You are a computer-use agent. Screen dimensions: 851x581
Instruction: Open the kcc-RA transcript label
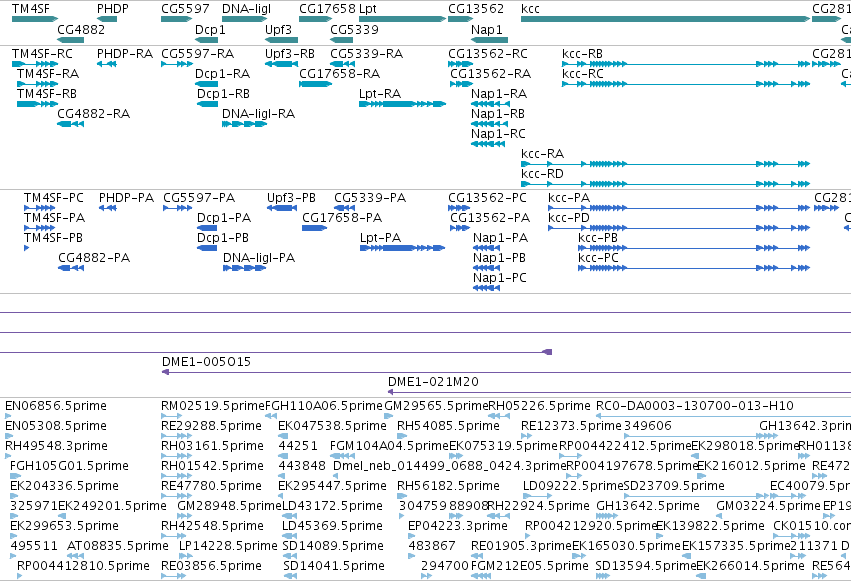[x=542, y=154]
